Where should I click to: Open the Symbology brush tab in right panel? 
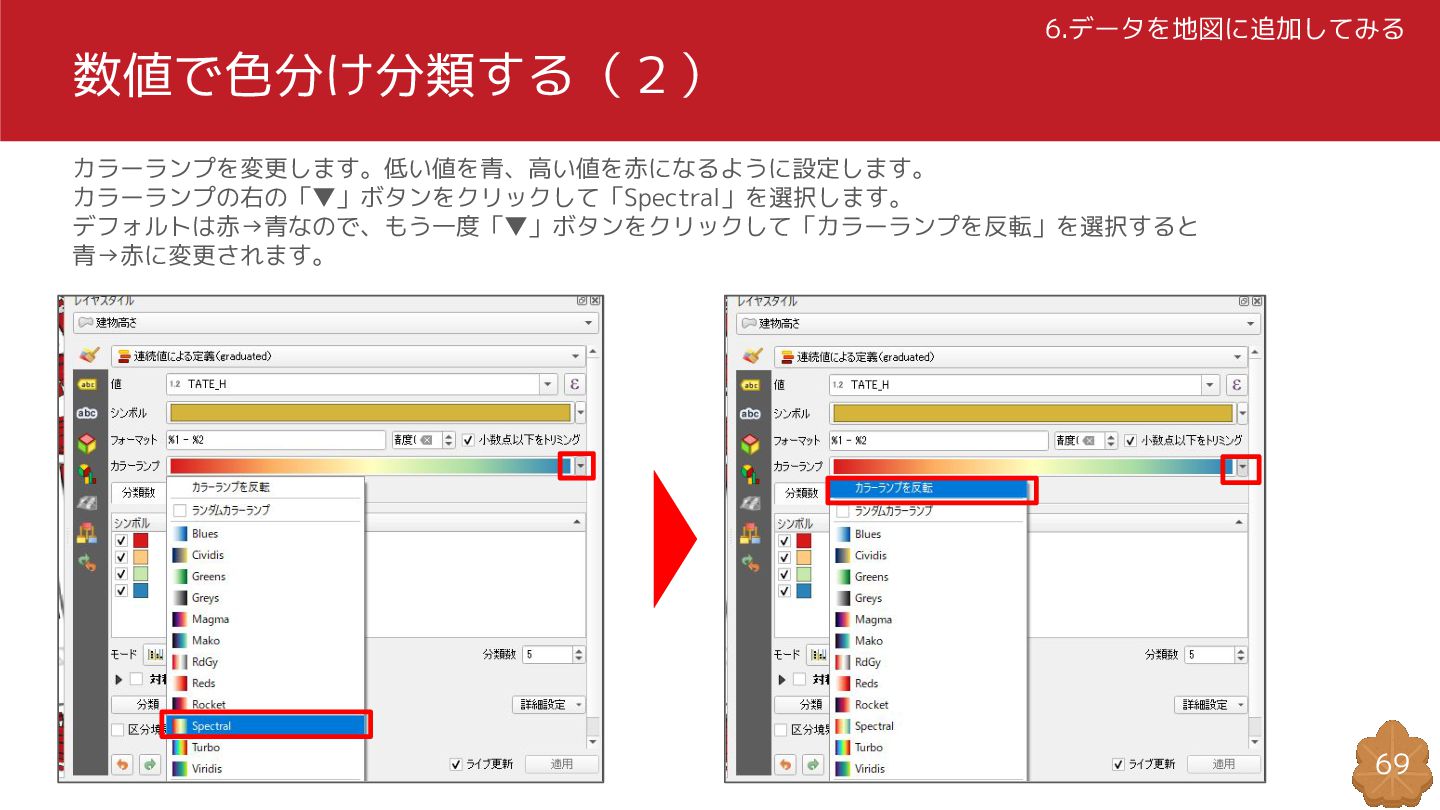[752, 356]
